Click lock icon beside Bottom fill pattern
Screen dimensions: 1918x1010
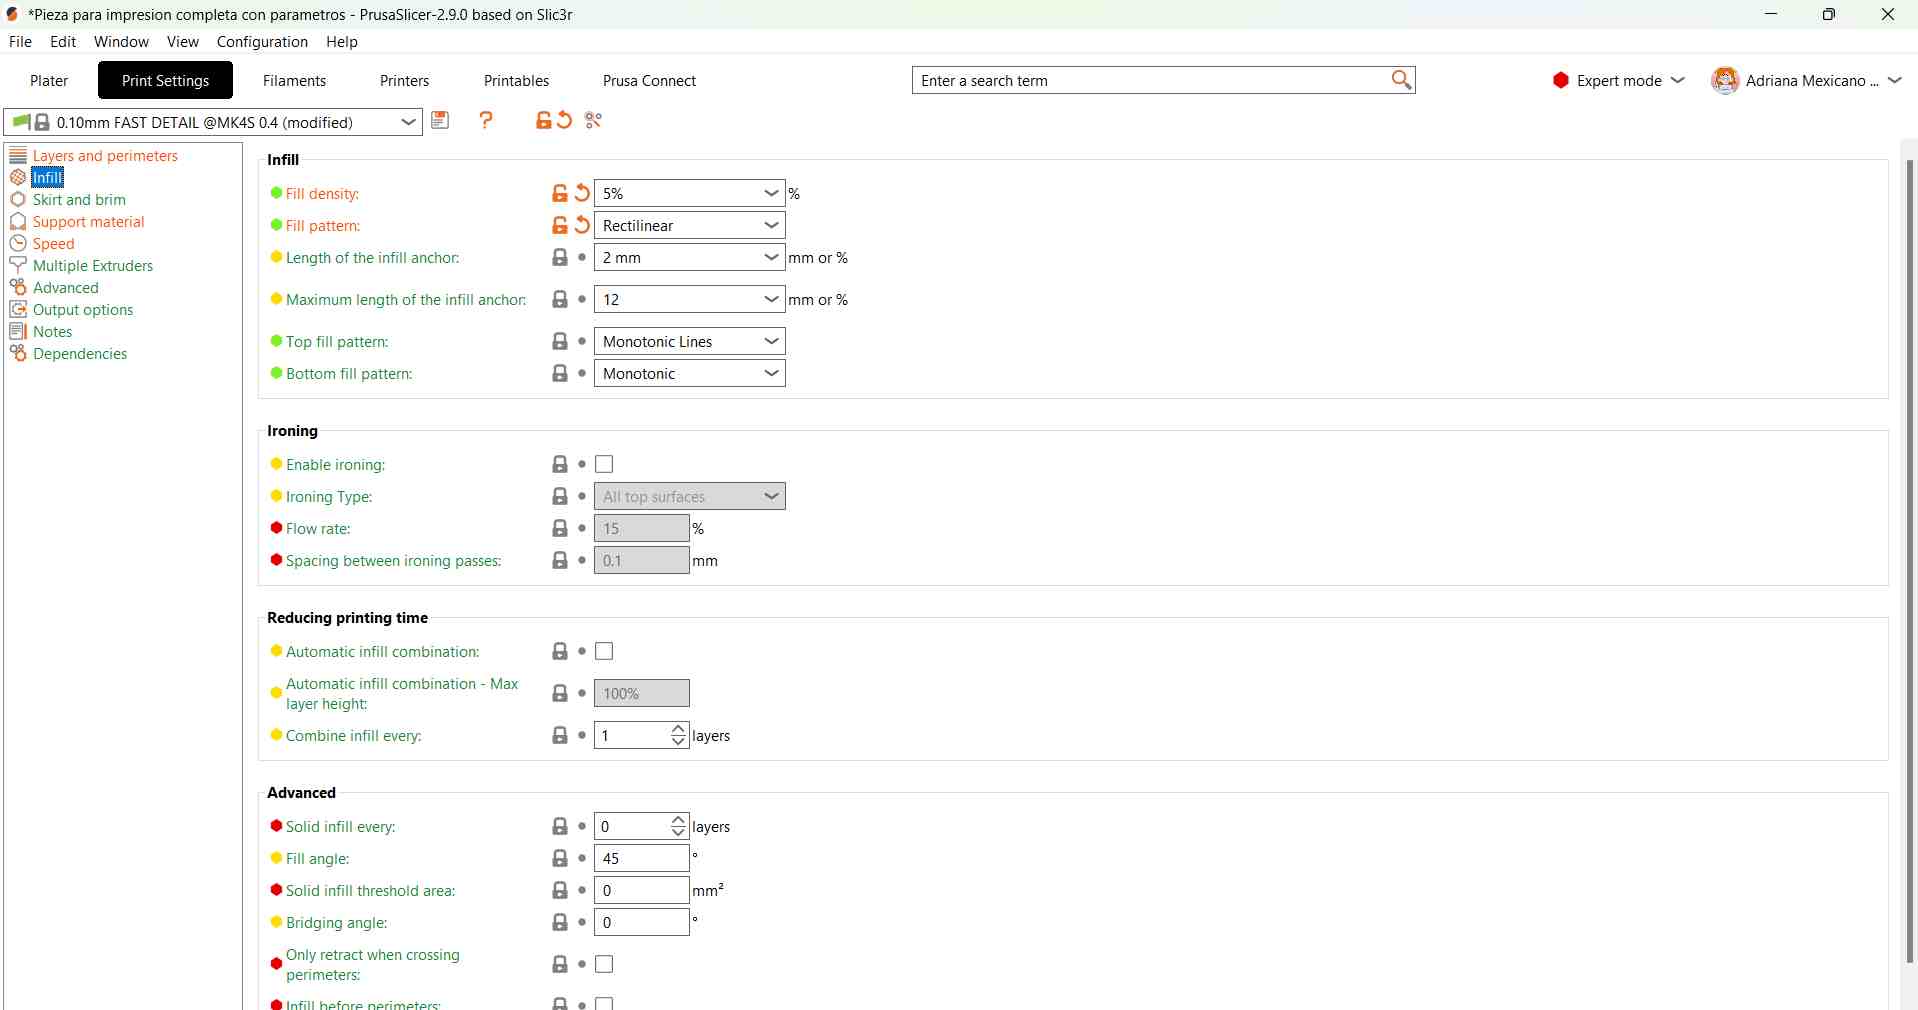pyautogui.click(x=560, y=374)
